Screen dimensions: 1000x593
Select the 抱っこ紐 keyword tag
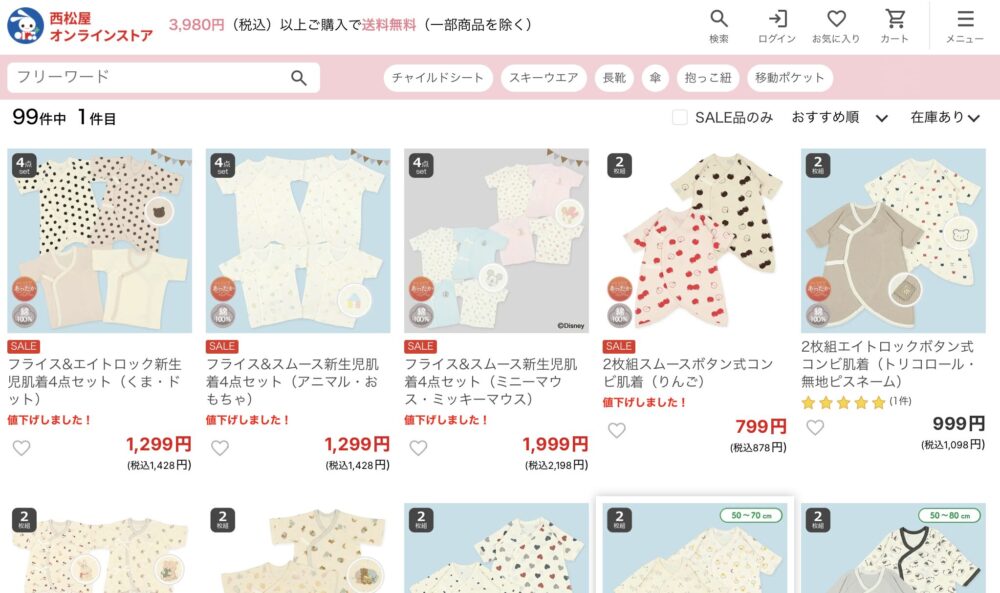(708, 78)
